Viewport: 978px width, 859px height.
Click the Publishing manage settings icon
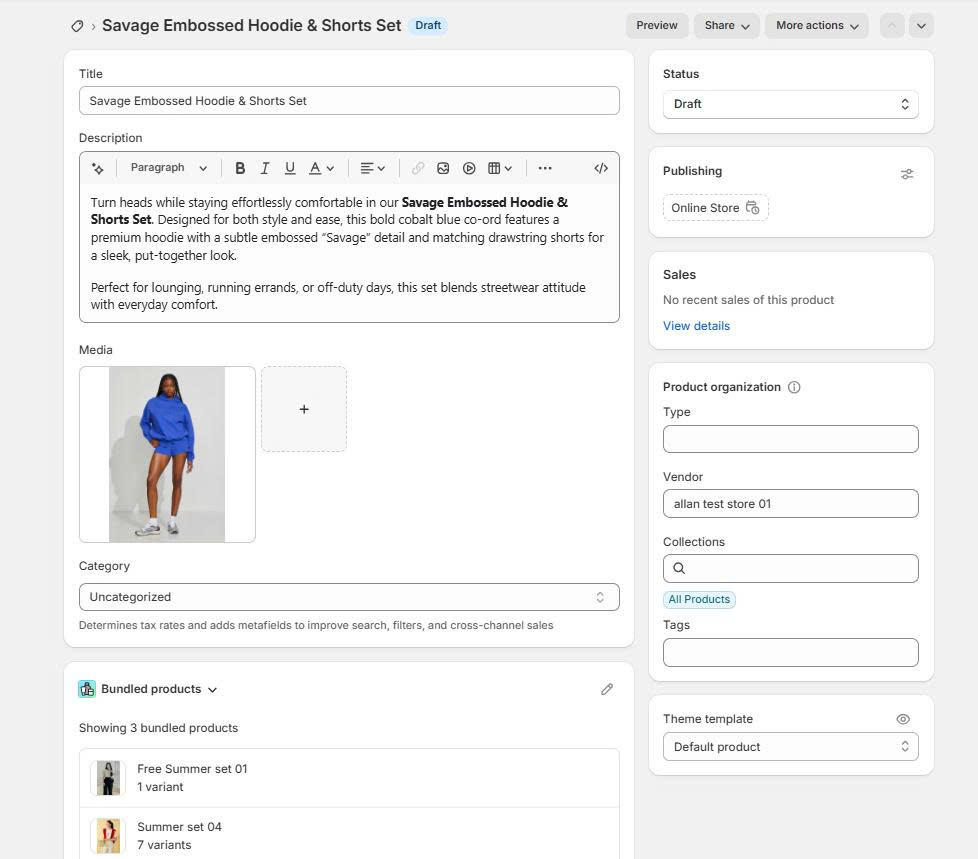[907, 174]
